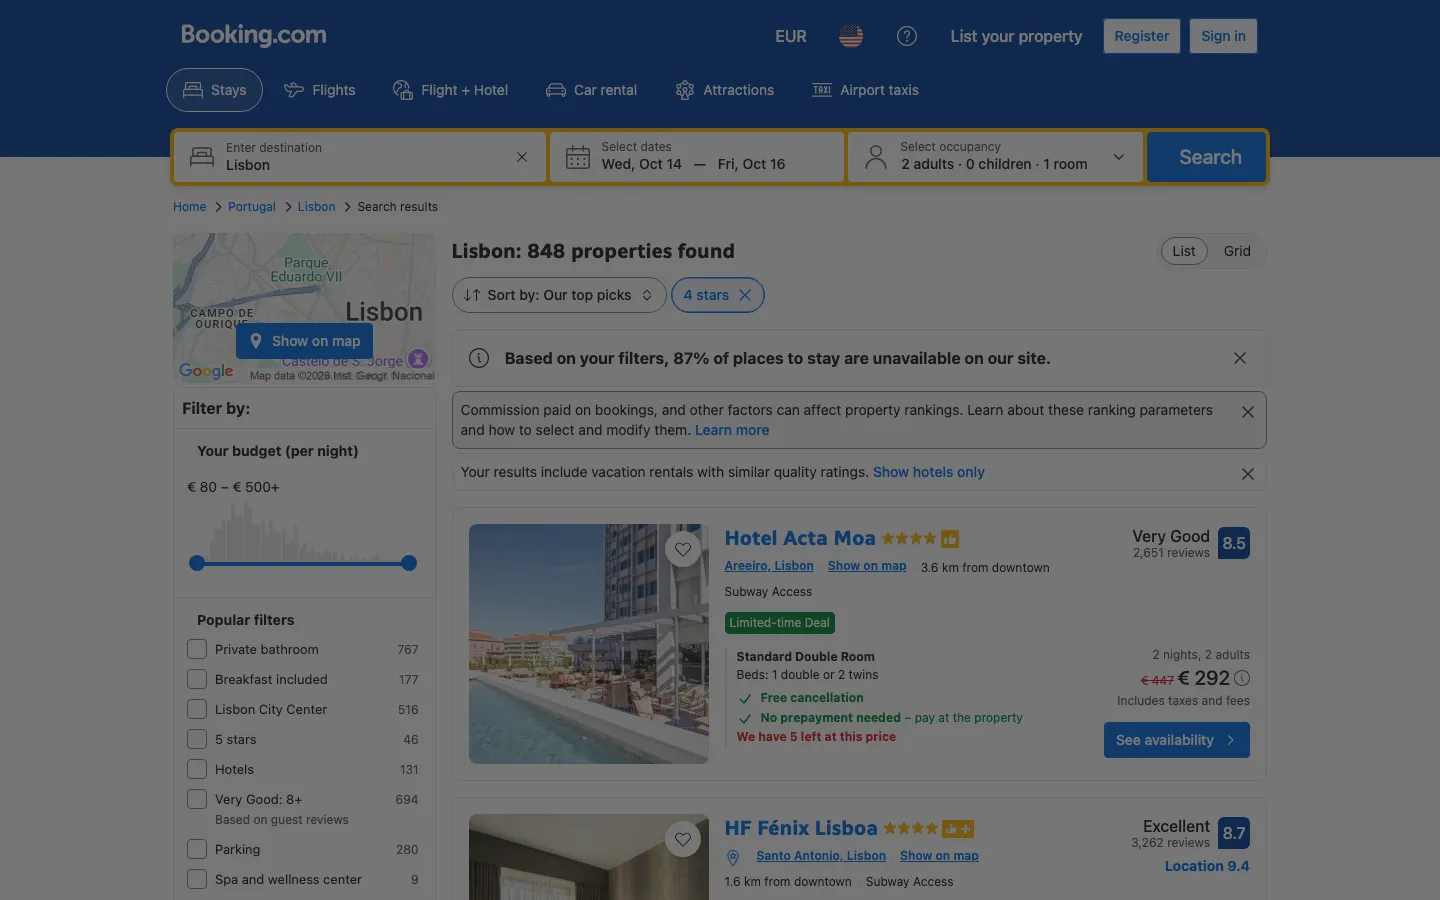This screenshot has width=1440, height=900.
Task: Click the minimum budget slider handle
Action: pyautogui.click(x=197, y=563)
